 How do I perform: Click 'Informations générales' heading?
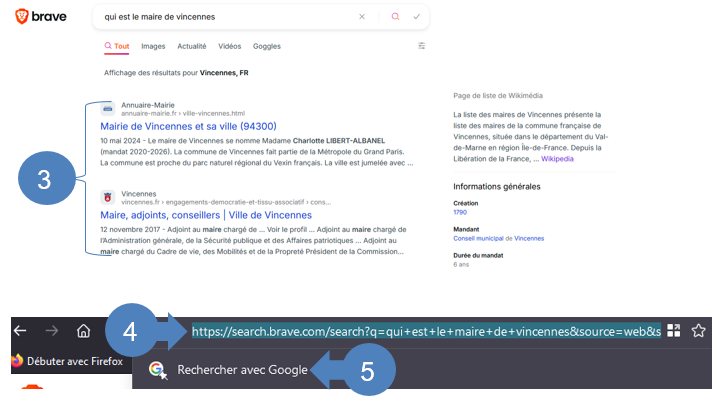coord(497,186)
